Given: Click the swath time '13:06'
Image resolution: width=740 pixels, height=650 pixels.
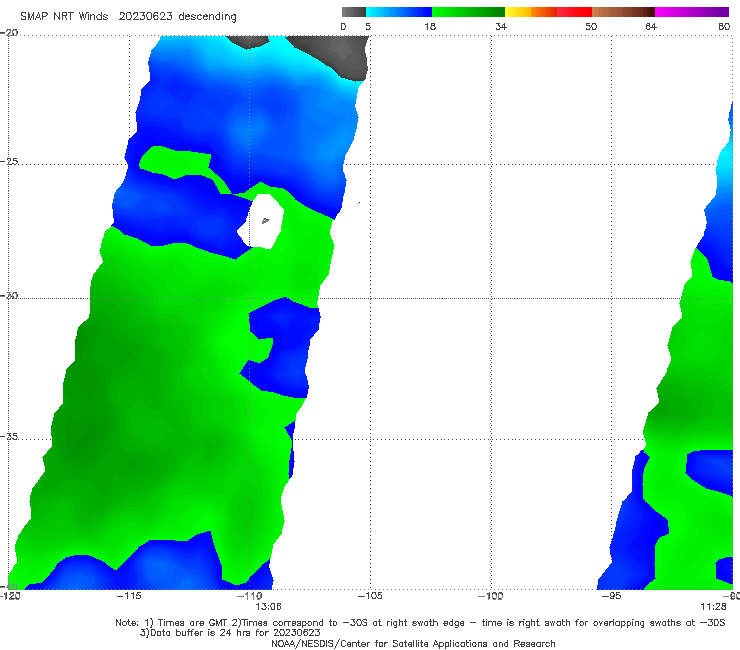Looking at the screenshot, I should 268,606.
